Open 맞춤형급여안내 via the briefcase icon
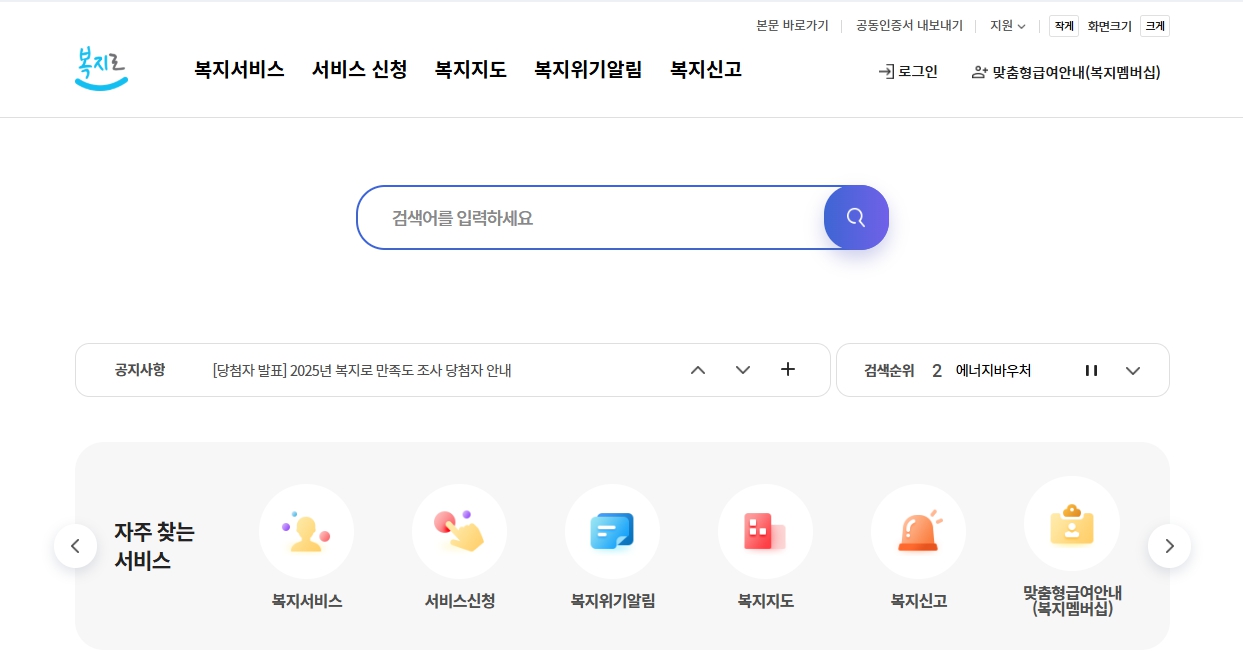1243x662 pixels. coord(1072,523)
